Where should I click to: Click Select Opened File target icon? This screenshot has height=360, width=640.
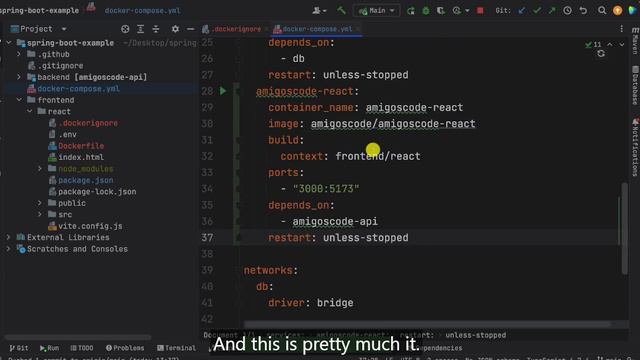coord(125,29)
